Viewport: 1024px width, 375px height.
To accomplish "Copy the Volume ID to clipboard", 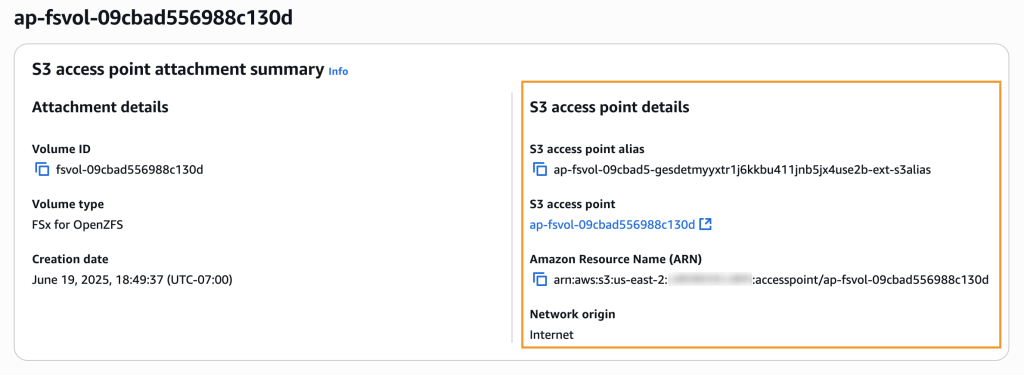I will tap(42, 170).
